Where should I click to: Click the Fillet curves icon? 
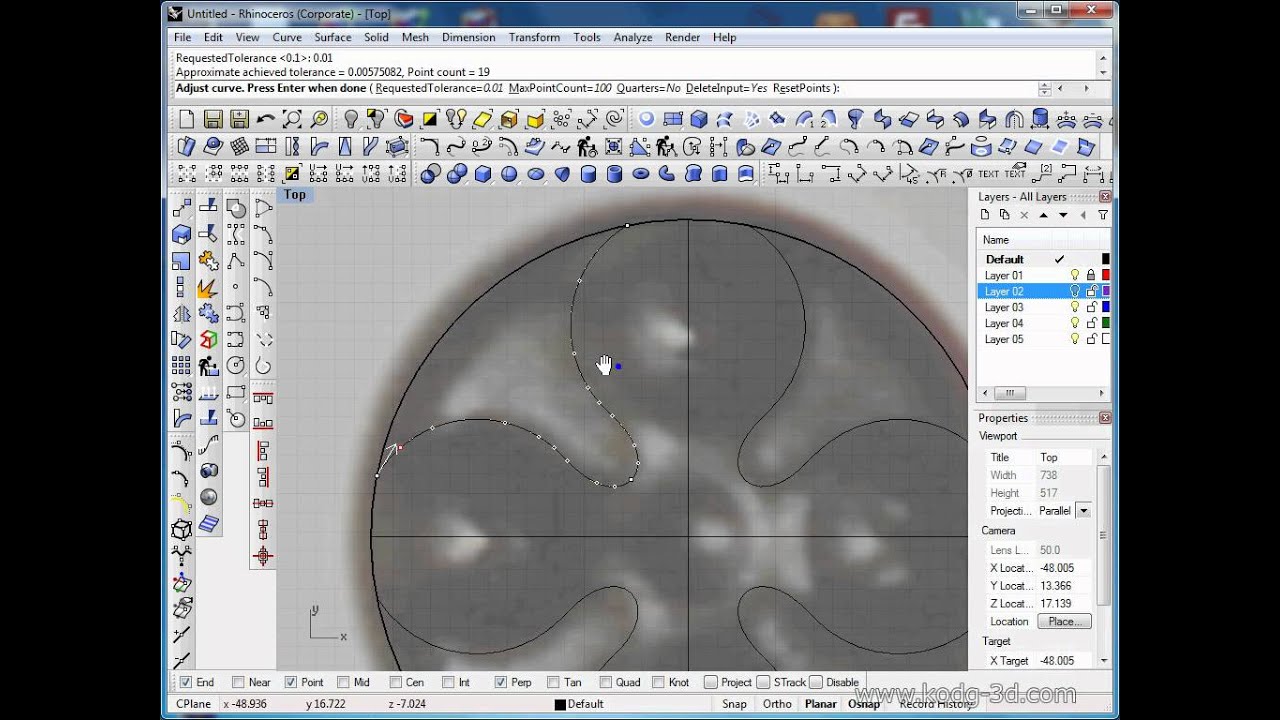pyautogui.click(x=430, y=146)
